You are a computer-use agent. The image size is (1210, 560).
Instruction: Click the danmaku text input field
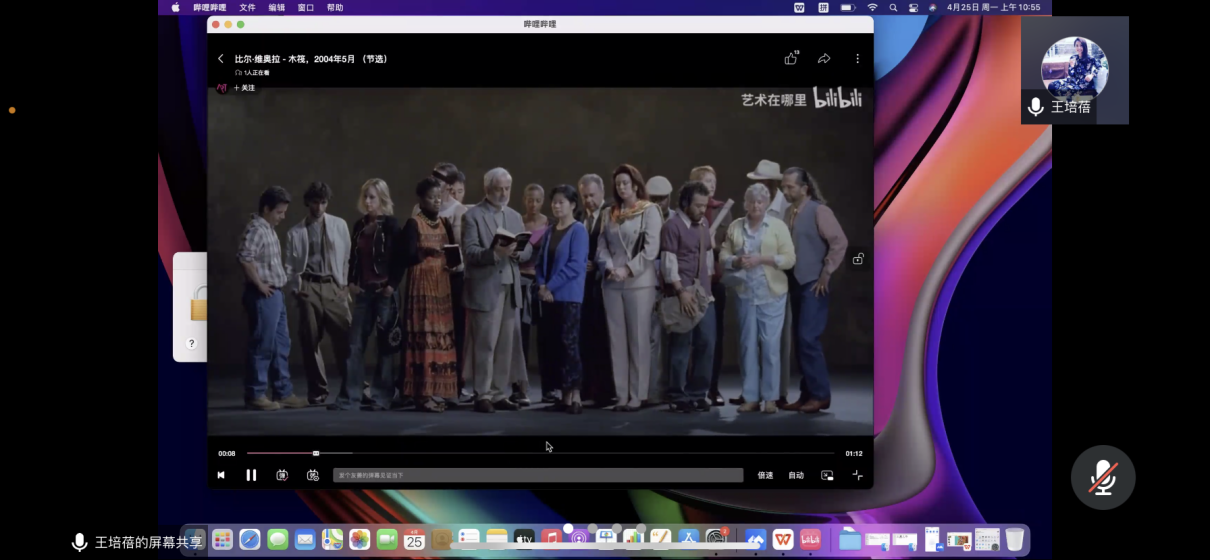(538, 475)
